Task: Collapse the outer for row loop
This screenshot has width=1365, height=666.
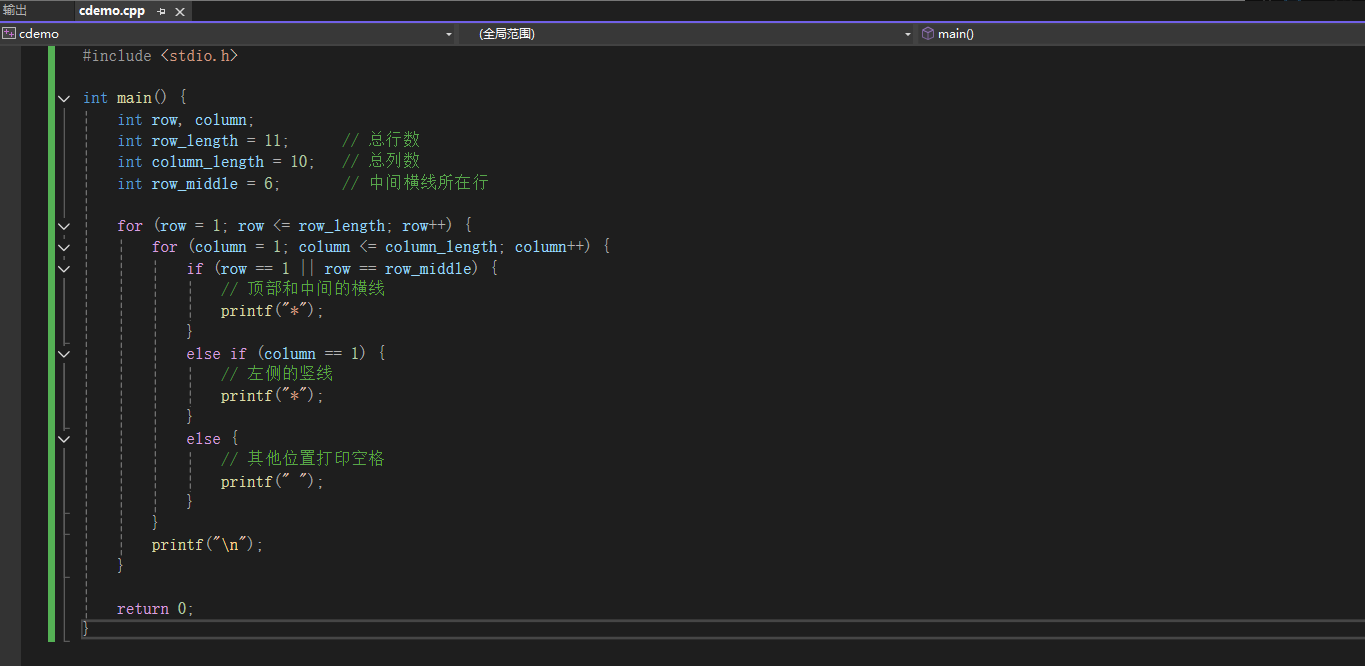Action: point(64,226)
